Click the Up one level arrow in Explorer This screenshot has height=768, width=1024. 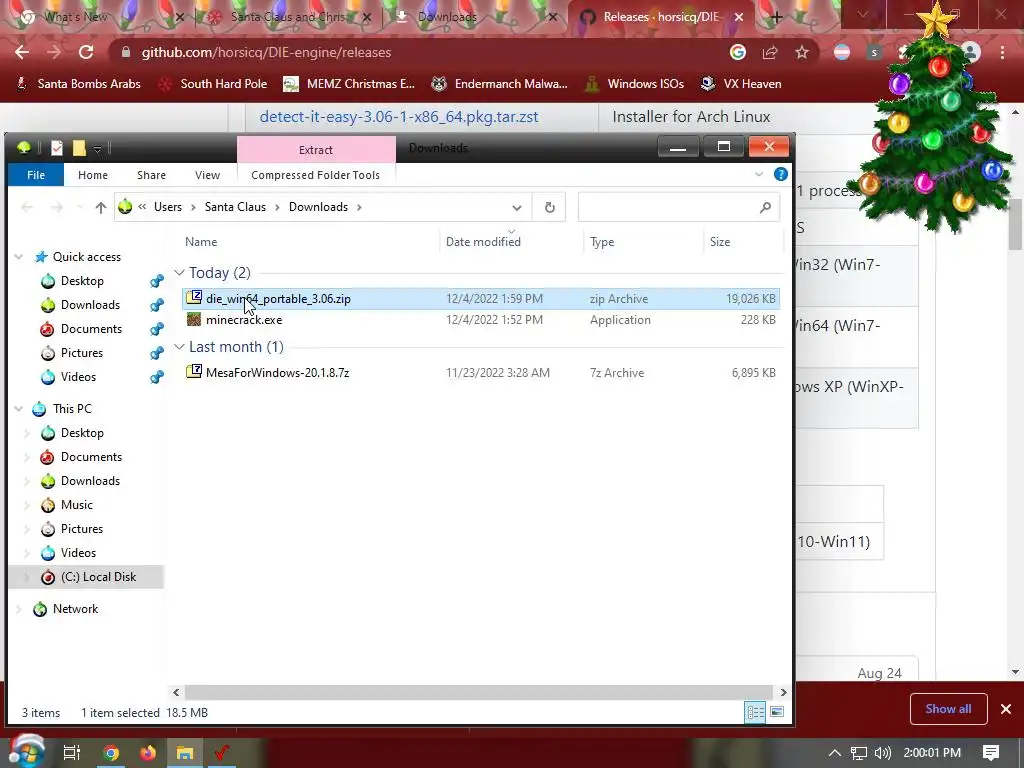coord(101,207)
